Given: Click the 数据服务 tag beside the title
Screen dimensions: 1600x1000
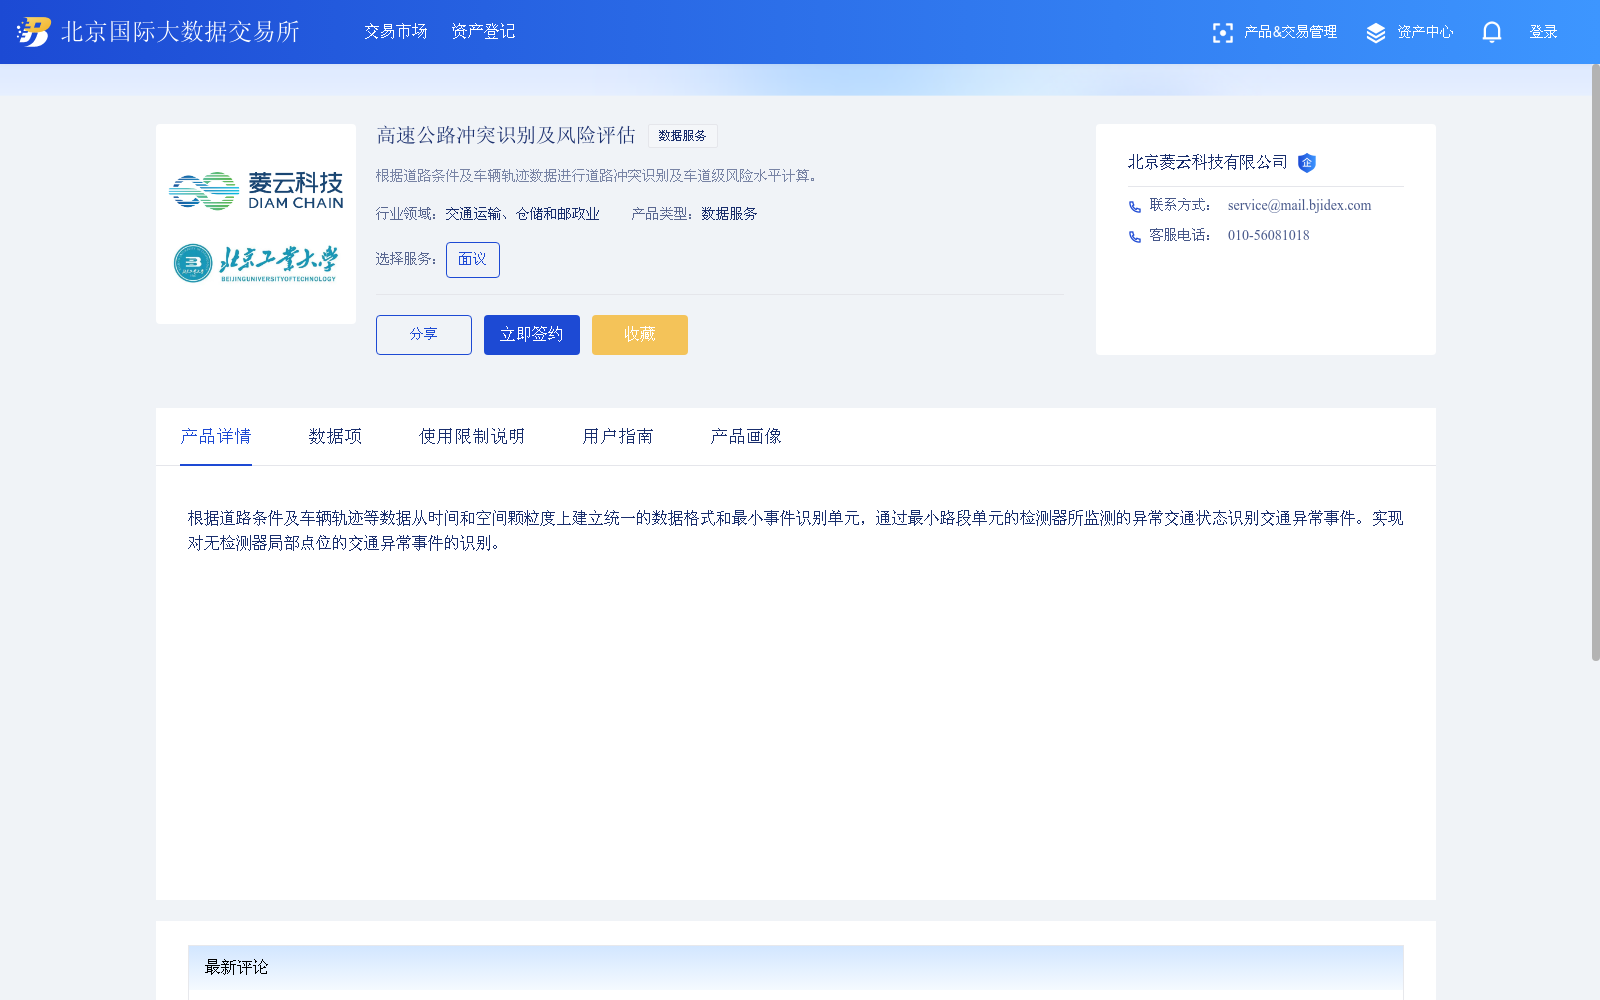Looking at the screenshot, I should [683, 136].
